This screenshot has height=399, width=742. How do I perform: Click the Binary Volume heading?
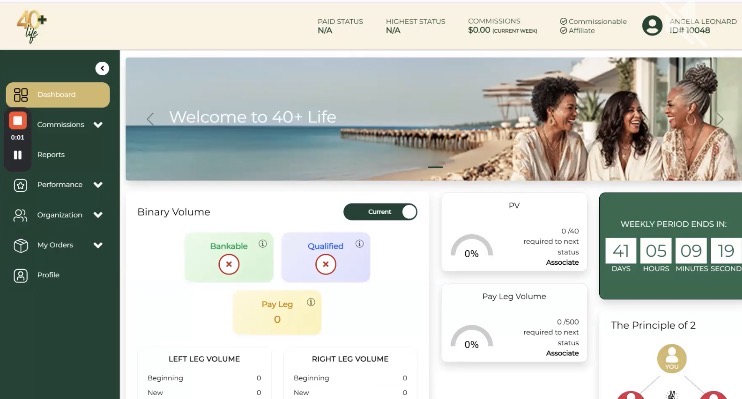point(174,212)
